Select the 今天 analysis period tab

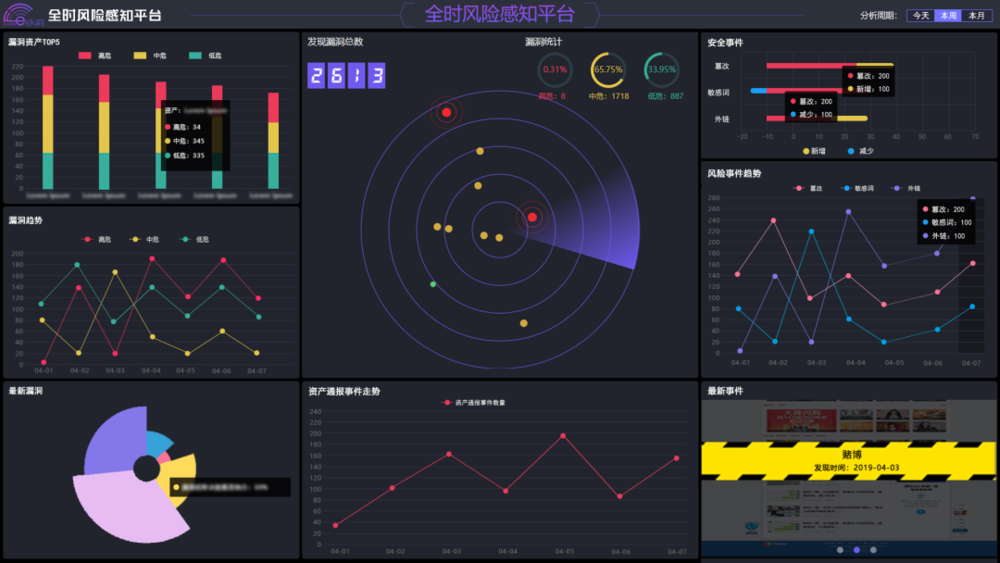(921, 15)
